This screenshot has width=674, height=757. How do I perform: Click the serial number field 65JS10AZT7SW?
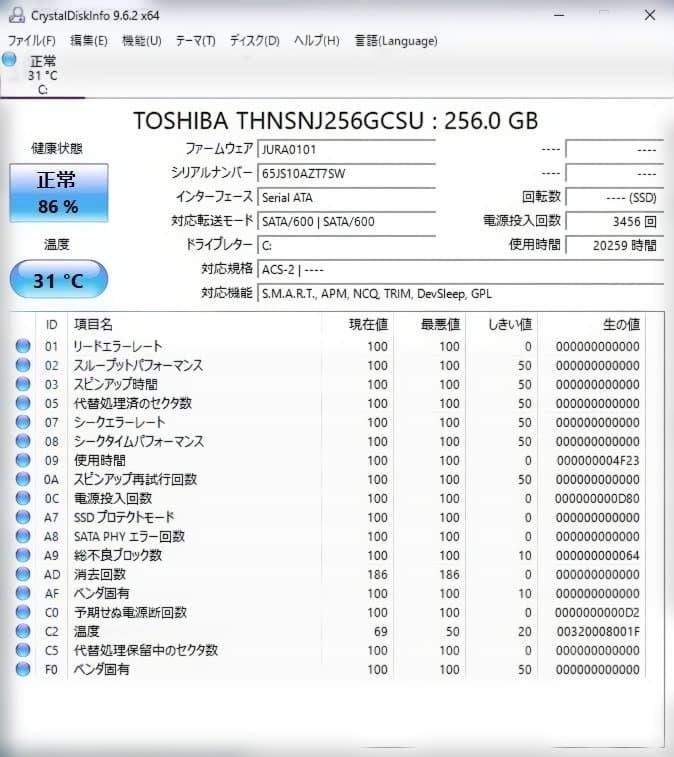click(347, 173)
